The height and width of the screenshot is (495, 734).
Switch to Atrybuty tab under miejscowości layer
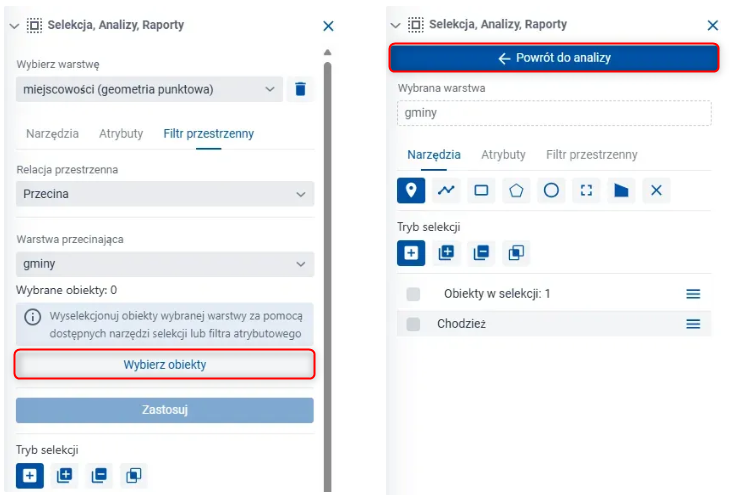(121, 133)
